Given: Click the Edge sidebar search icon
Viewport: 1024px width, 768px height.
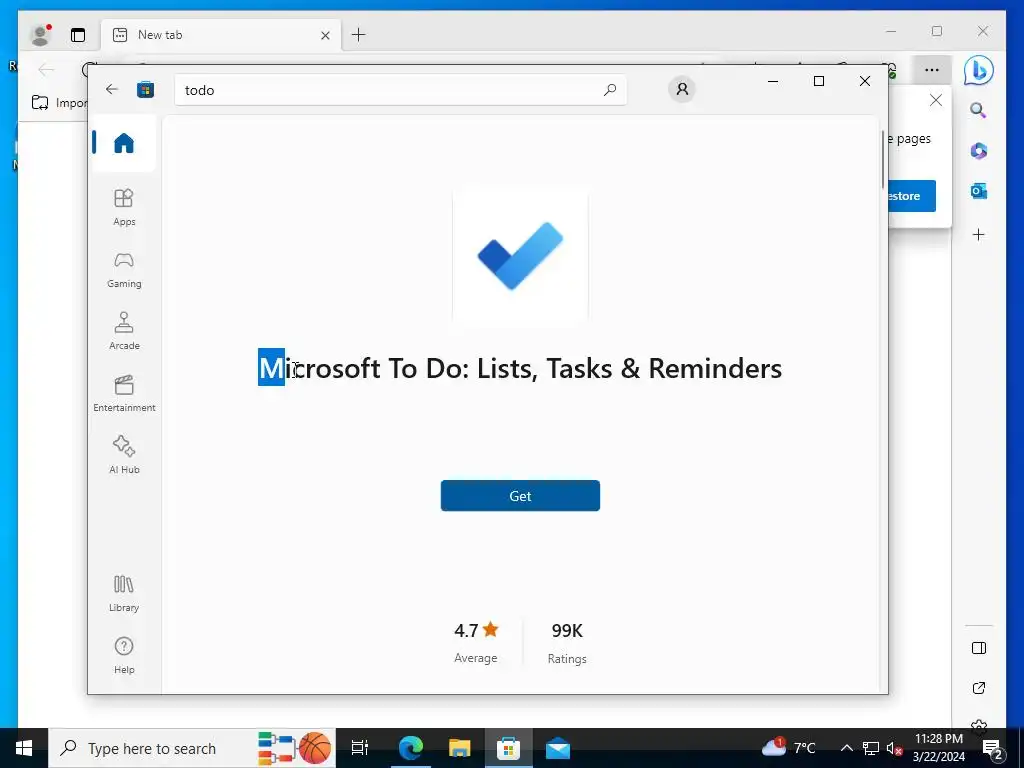Looking at the screenshot, I should (978, 110).
